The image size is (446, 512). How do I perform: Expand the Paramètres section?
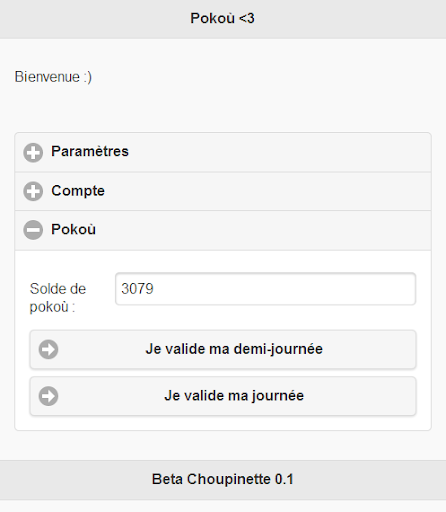pyautogui.click(x=223, y=152)
